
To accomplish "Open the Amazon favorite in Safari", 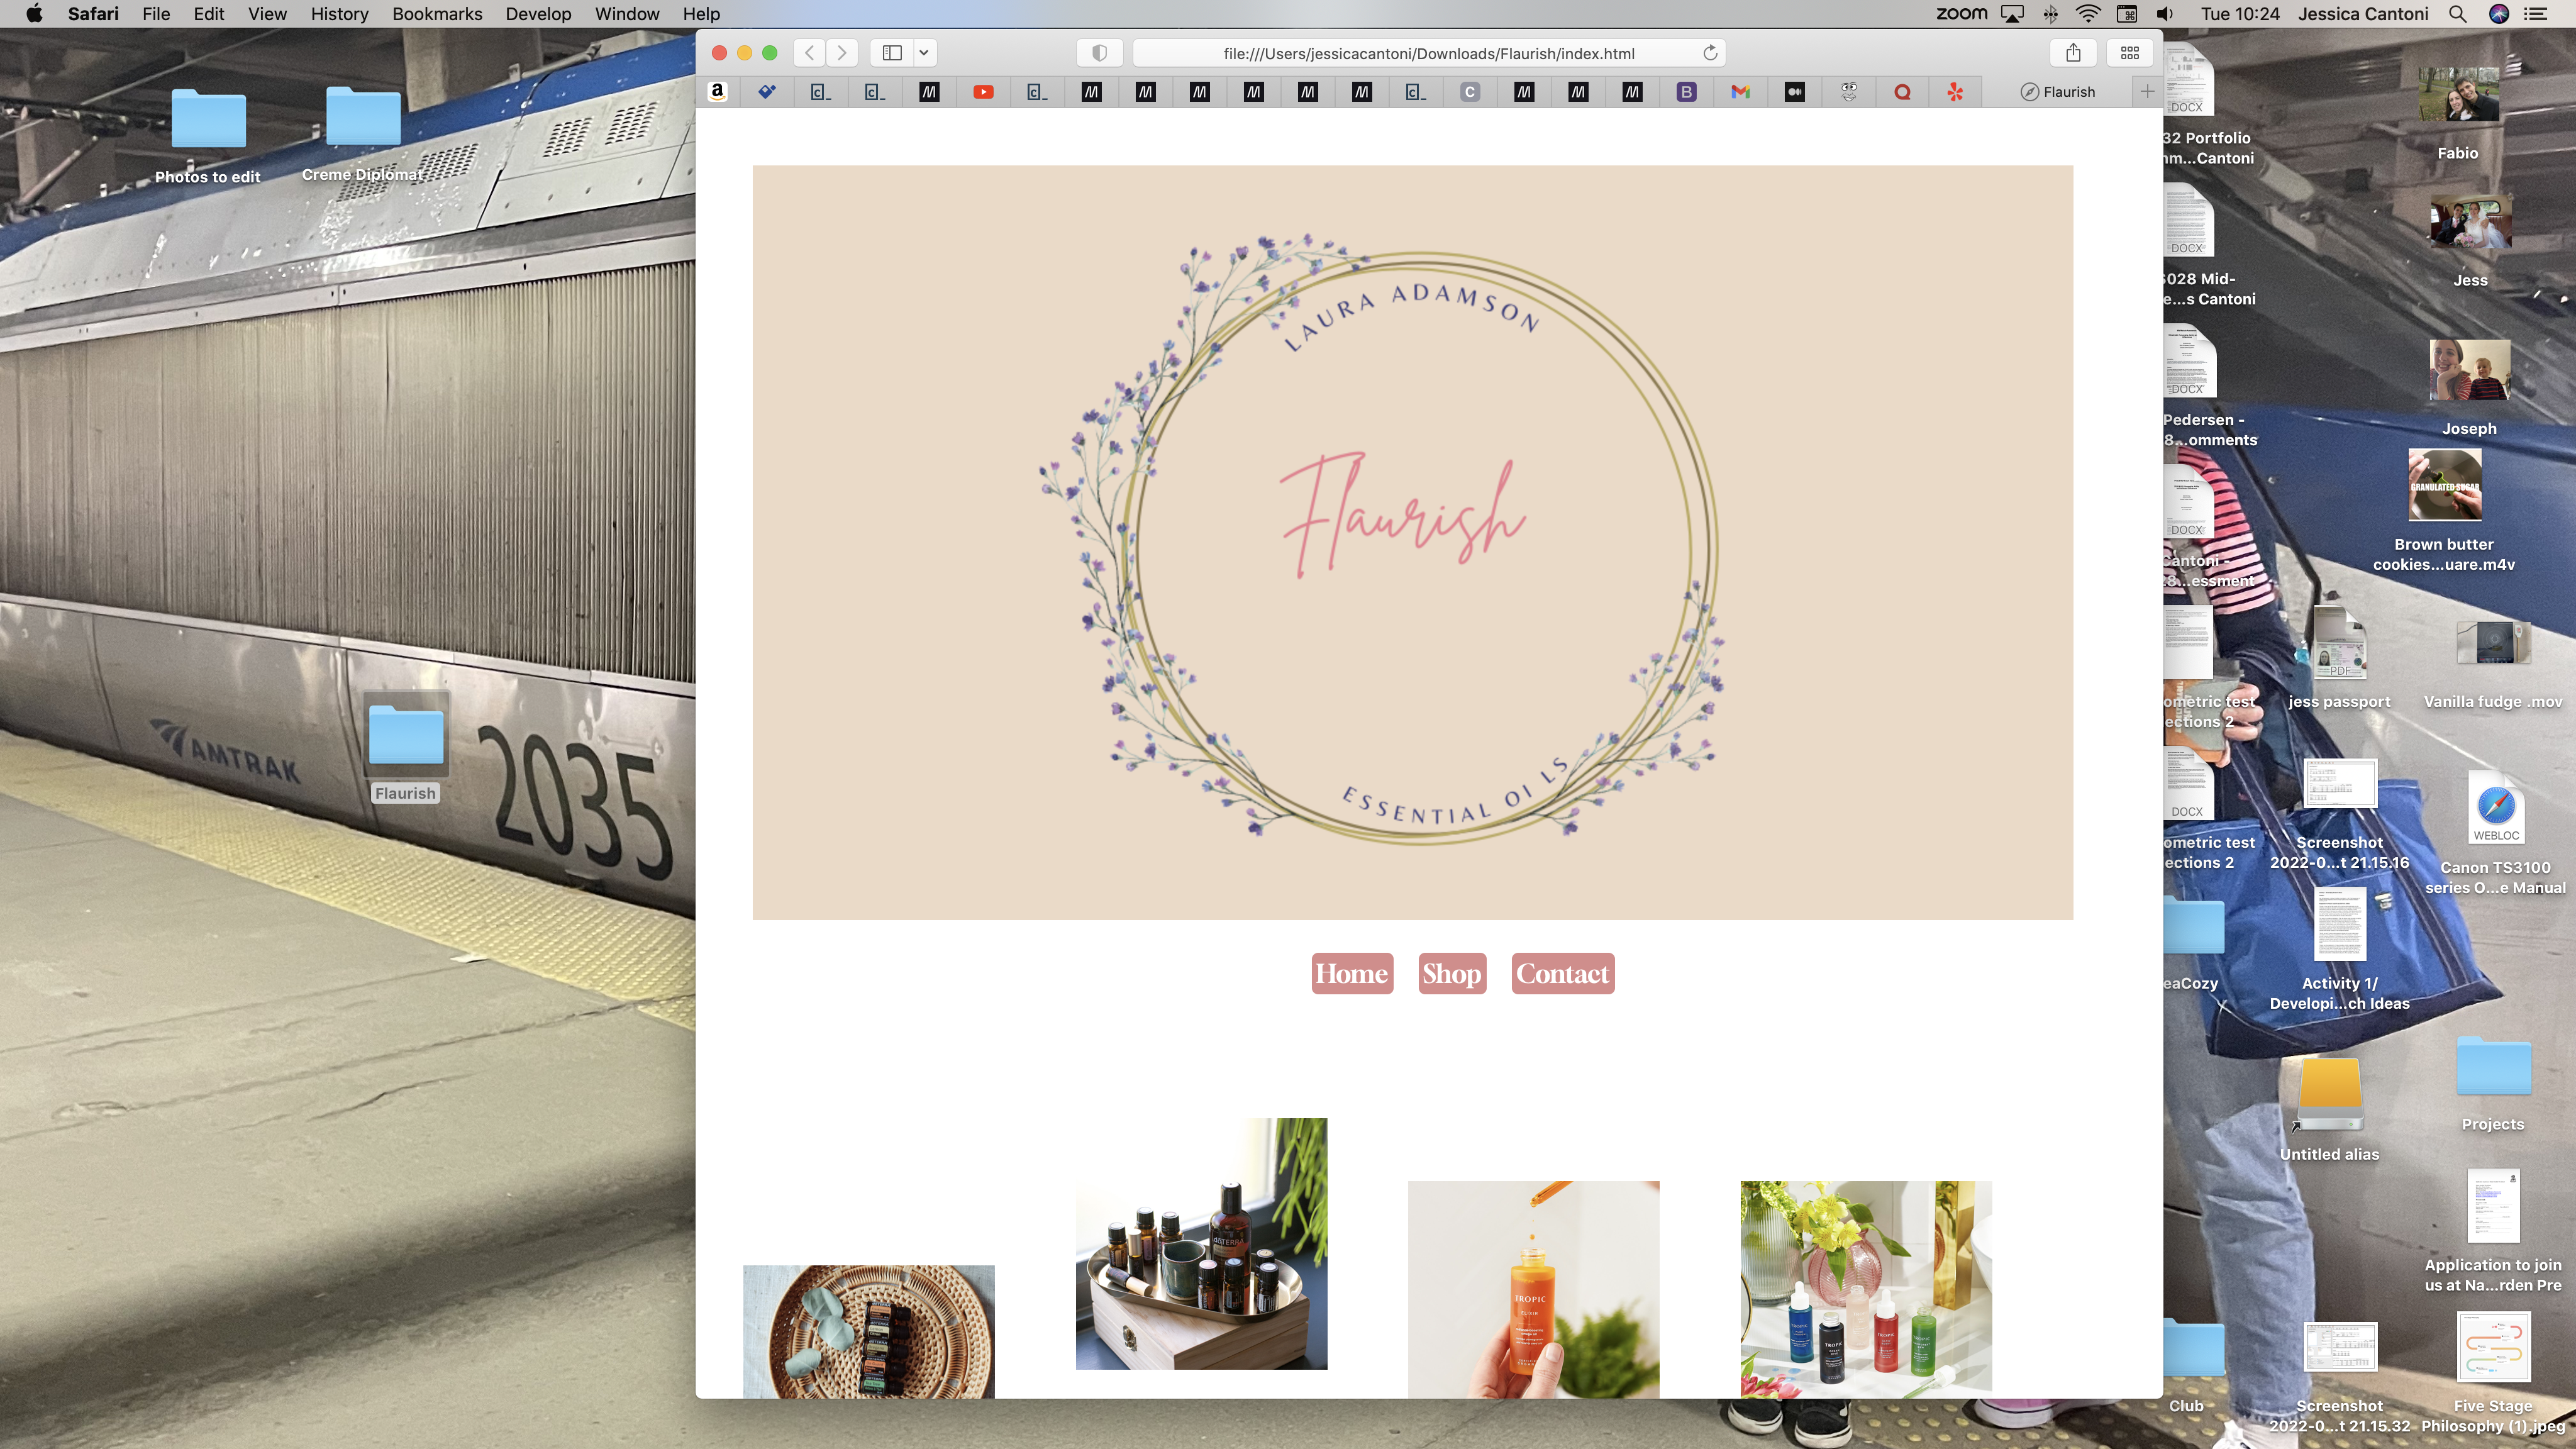I will pyautogui.click(x=718, y=91).
